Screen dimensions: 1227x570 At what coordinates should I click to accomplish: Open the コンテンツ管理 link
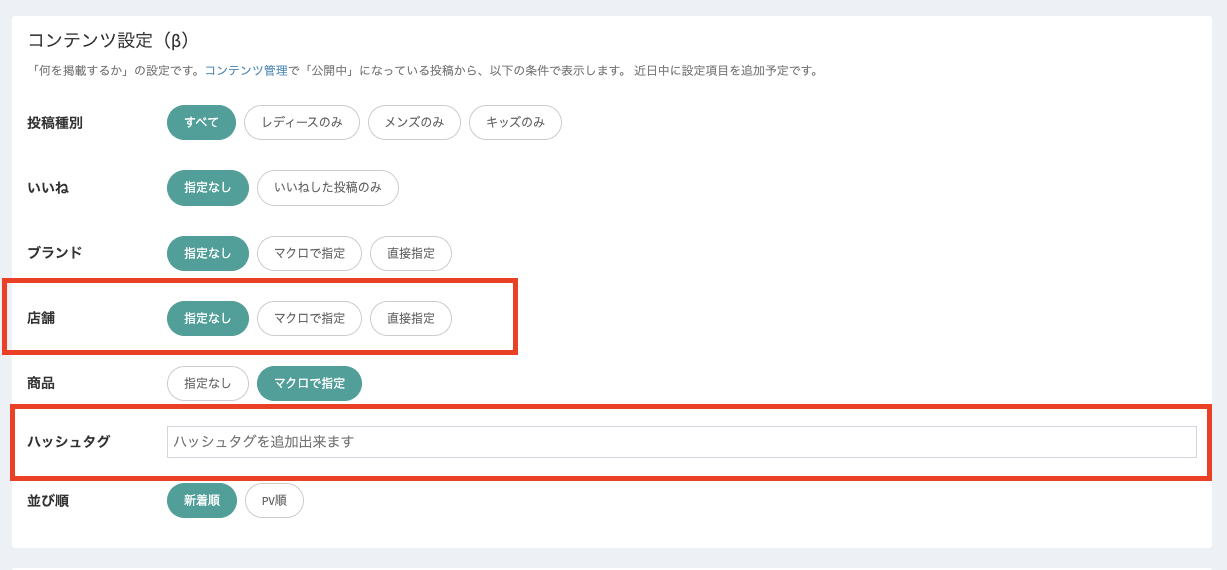pos(246,71)
